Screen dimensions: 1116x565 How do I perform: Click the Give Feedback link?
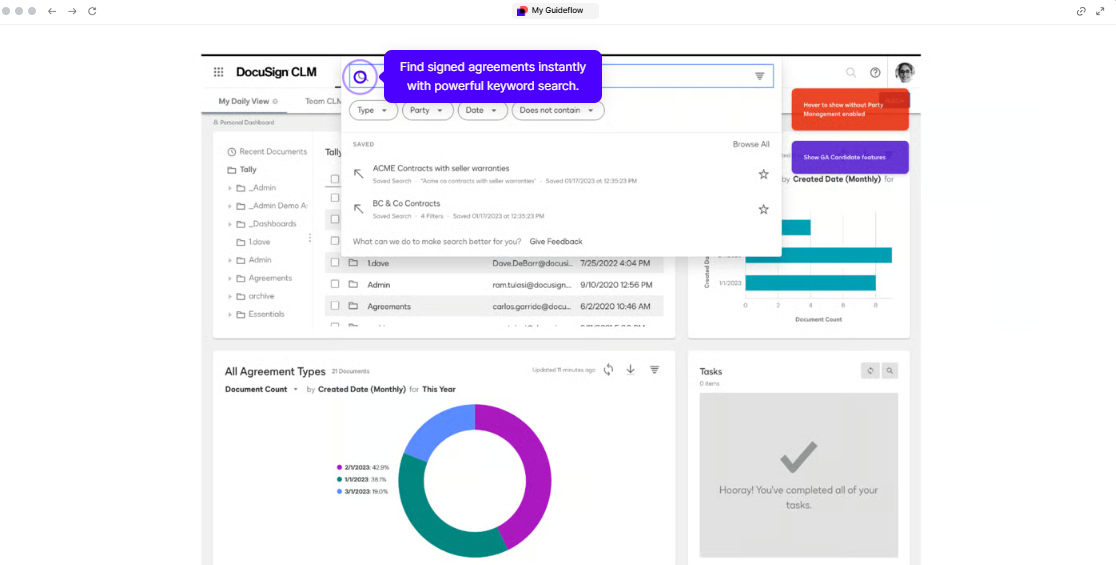pos(556,241)
